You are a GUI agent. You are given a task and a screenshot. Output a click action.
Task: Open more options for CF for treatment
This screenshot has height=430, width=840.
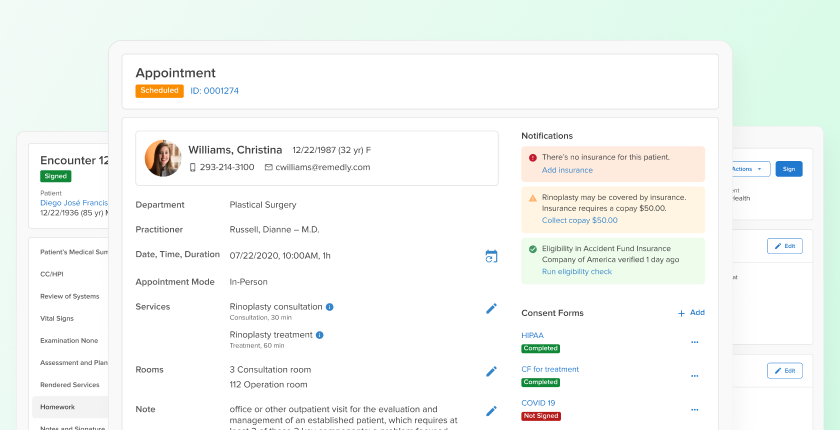pyautogui.click(x=694, y=376)
